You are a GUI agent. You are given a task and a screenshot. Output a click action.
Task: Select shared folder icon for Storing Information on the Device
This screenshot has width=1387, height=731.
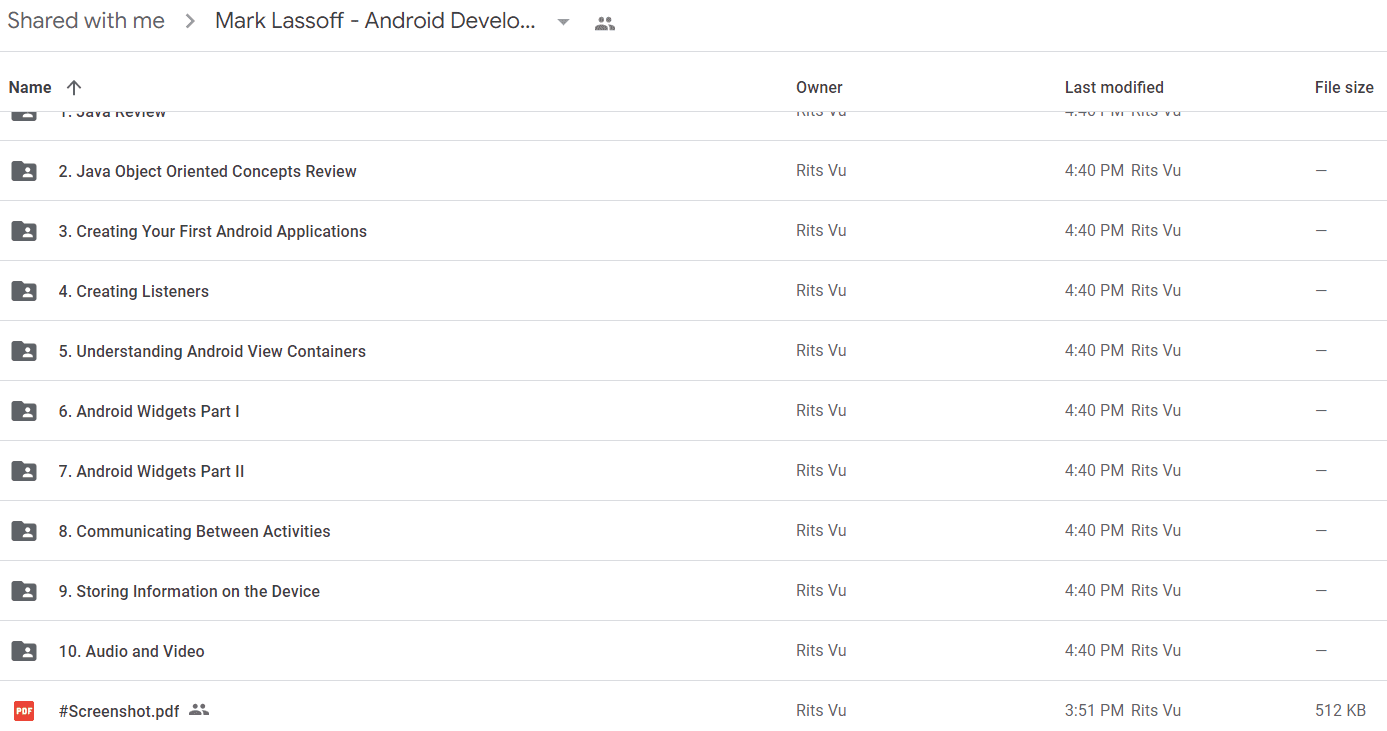click(x=24, y=591)
